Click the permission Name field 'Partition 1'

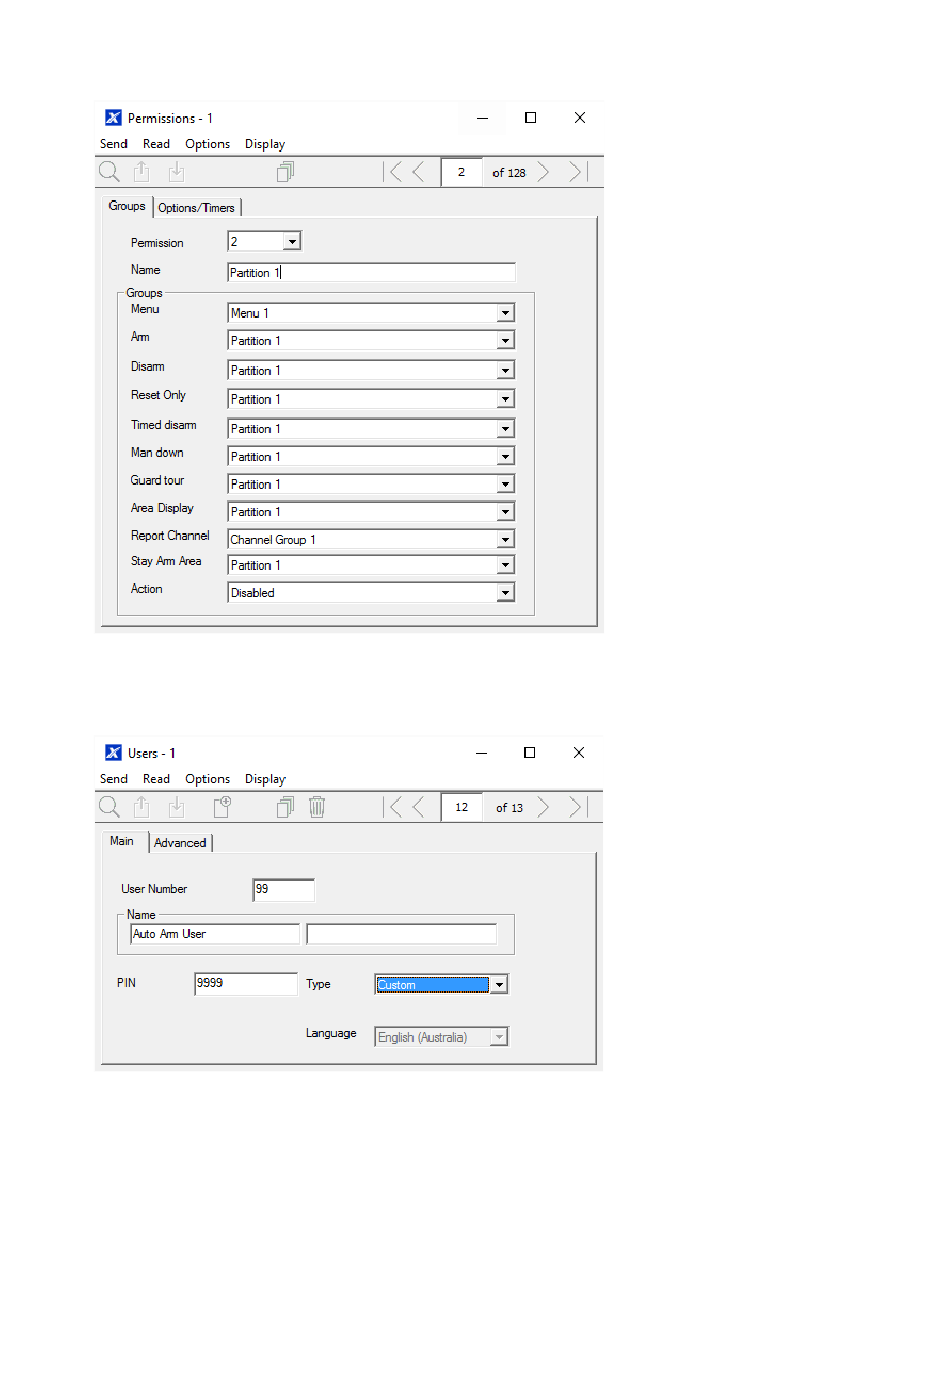(371, 272)
